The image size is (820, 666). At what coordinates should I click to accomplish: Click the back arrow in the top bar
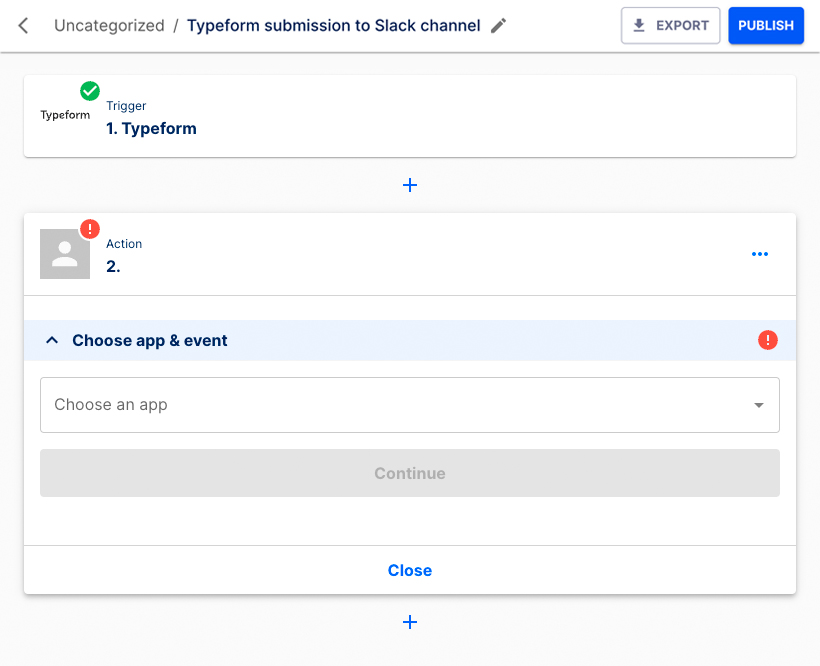[x=22, y=25]
